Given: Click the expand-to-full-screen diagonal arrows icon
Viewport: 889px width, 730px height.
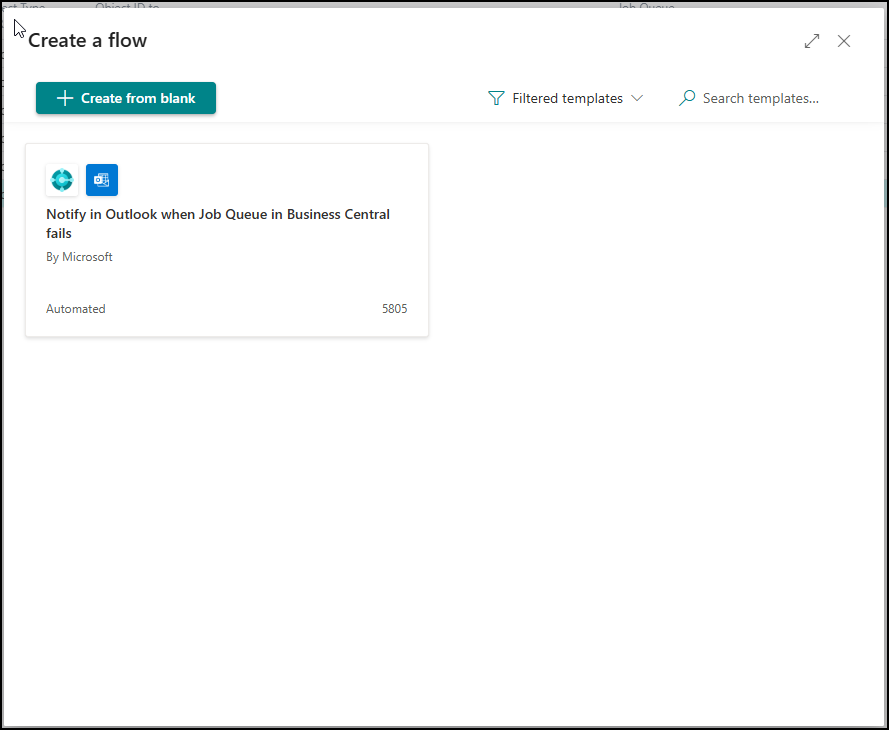Looking at the screenshot, I should pos(811,41).
